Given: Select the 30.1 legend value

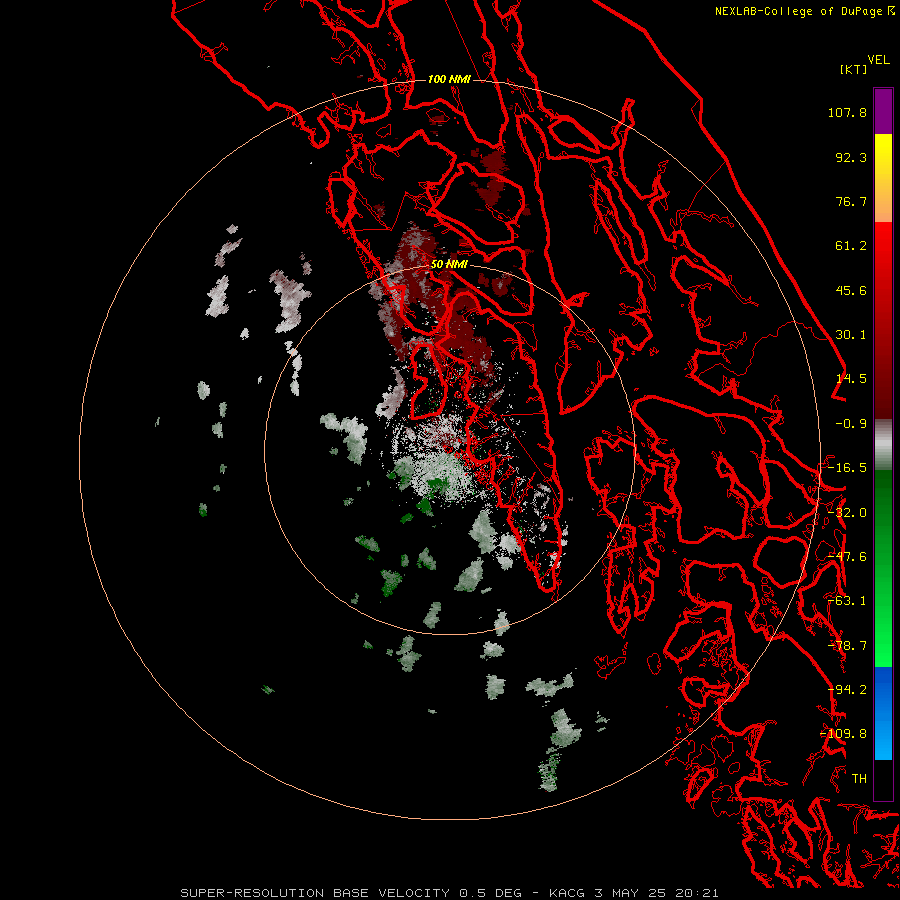Looking at the screenshot, I should (851, 335).
